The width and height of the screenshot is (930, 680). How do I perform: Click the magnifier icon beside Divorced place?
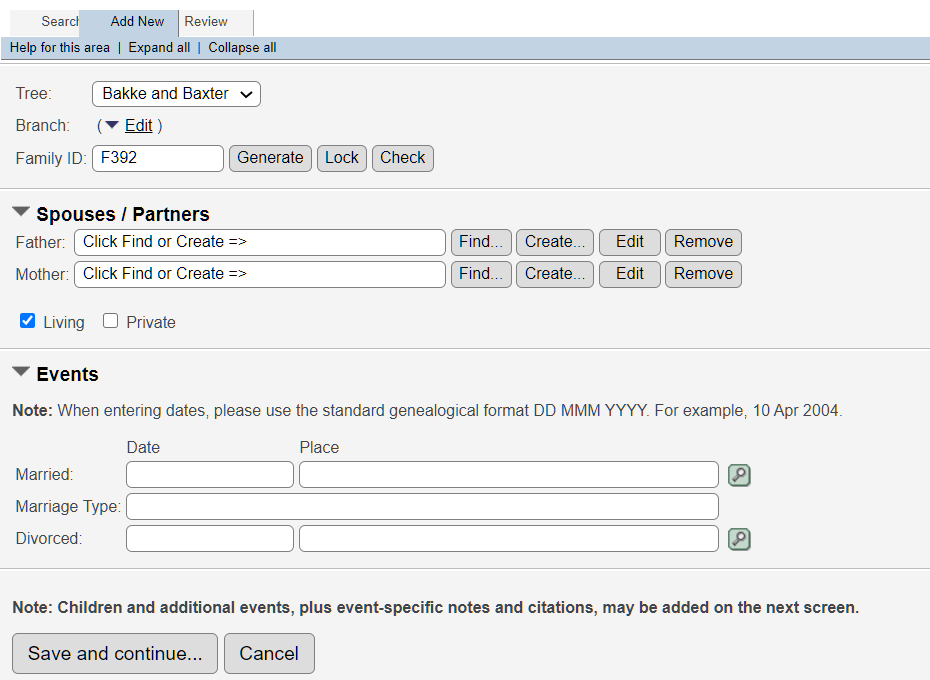pyautogui.click(x=739, y=539)
